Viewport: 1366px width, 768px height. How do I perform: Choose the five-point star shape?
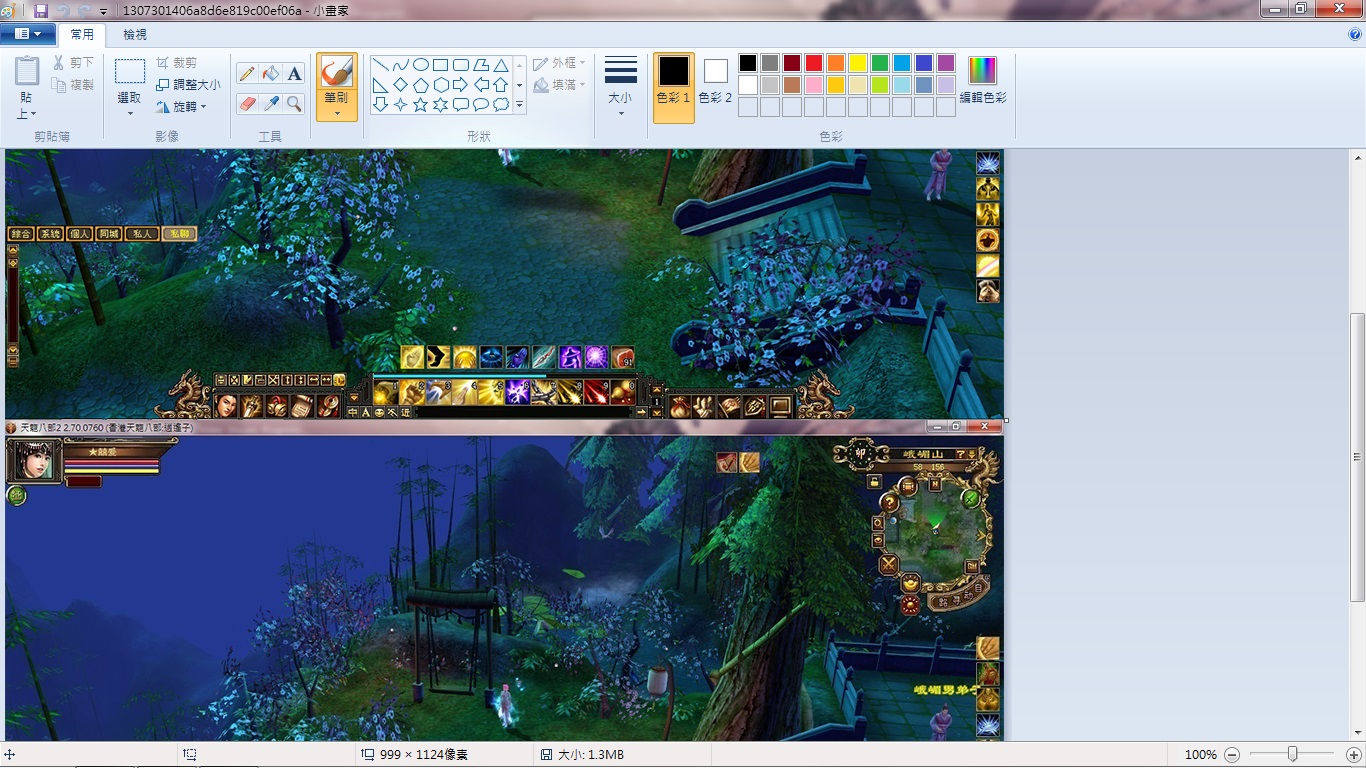[421, 105]
